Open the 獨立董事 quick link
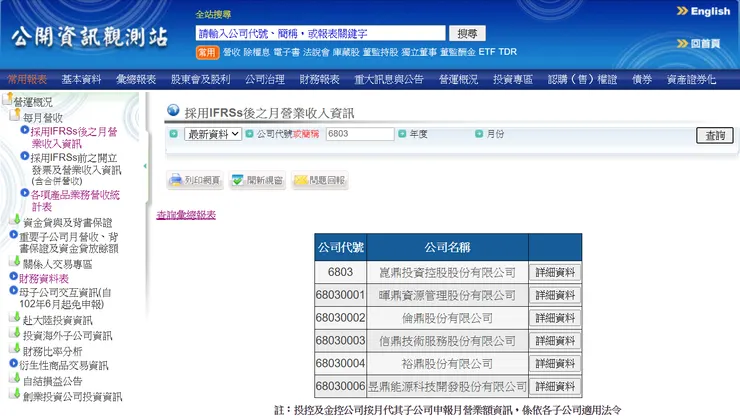Screen dimensions: 740x419 coord(419,52)
